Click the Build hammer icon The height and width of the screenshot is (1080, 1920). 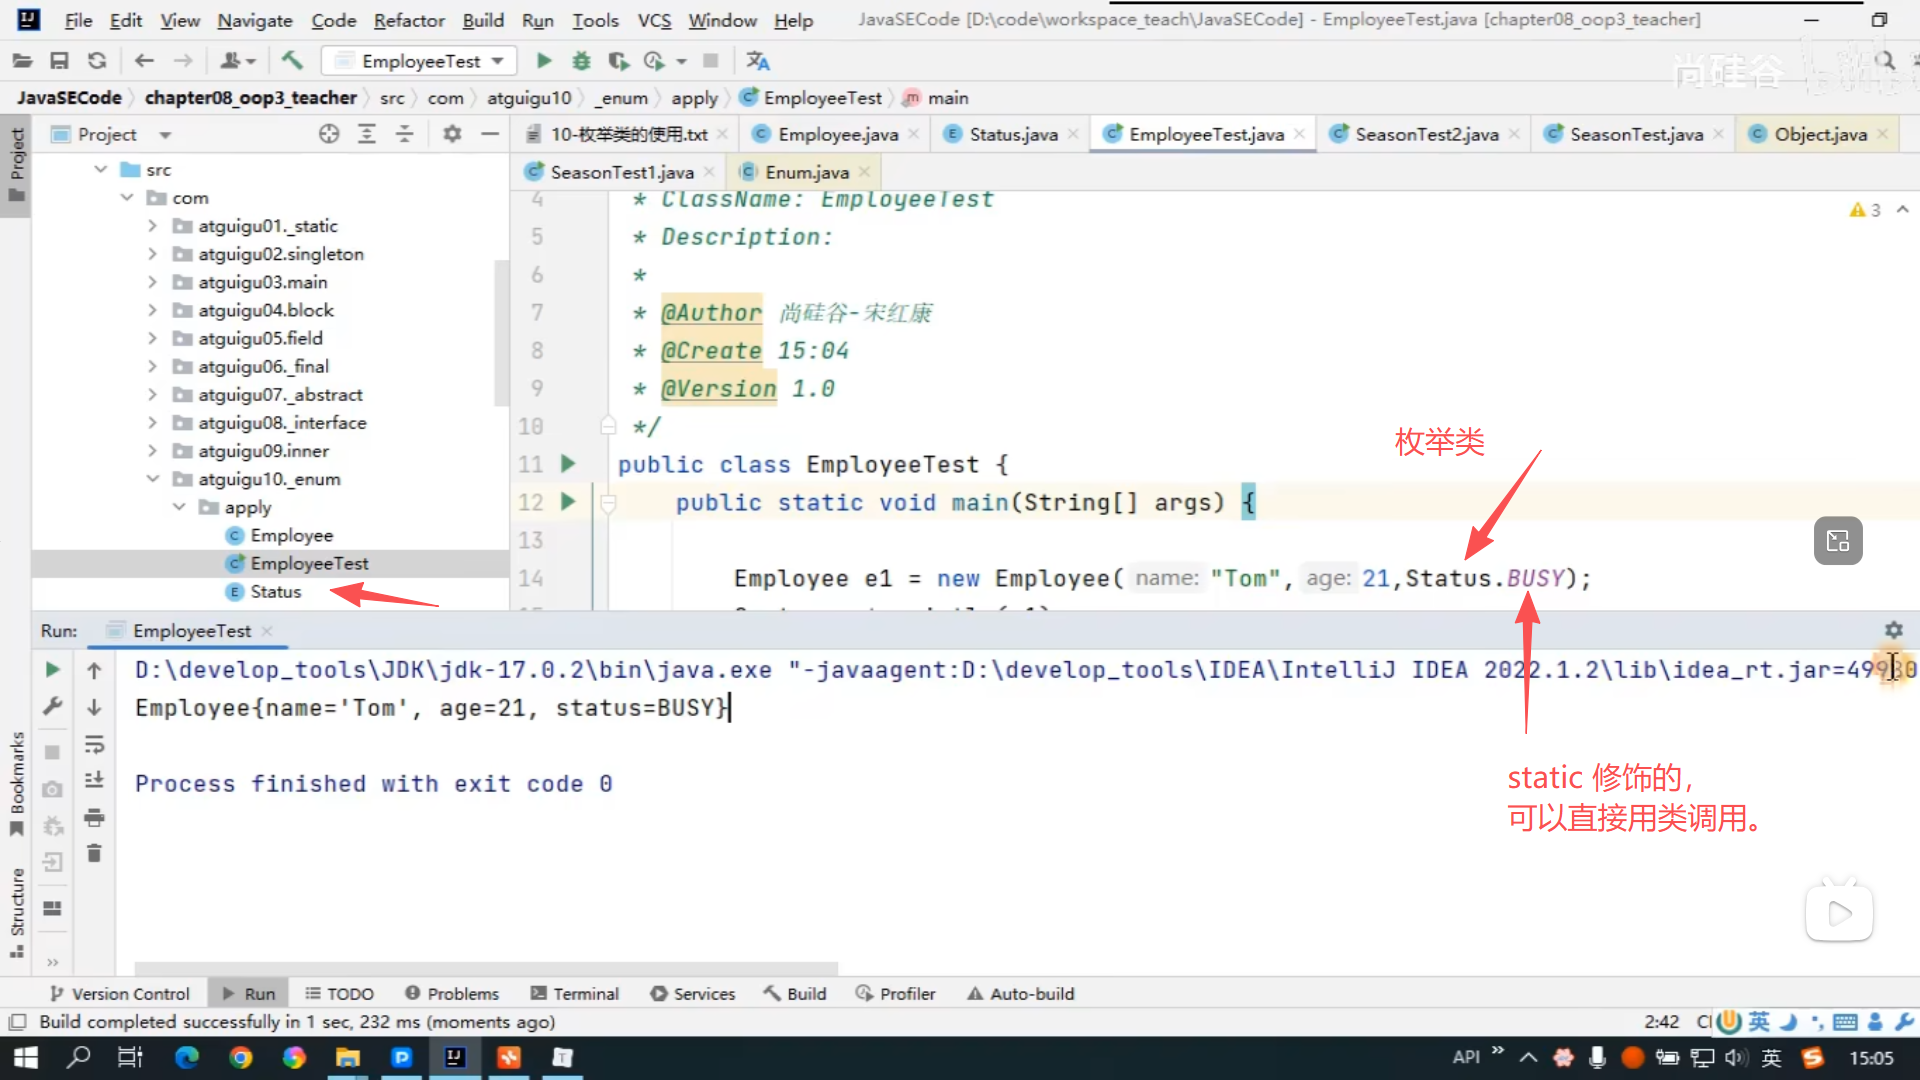point(292,61)
